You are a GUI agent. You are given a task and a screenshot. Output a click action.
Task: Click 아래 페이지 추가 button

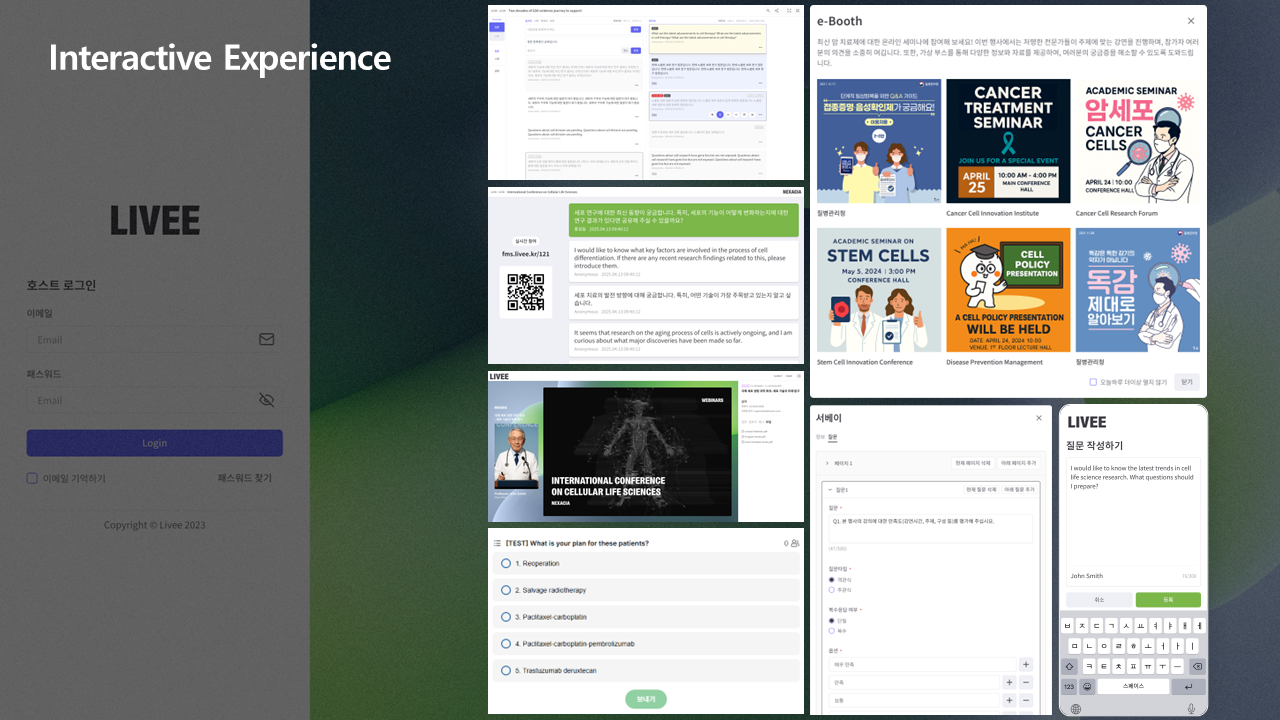[x=1018, y=463]
